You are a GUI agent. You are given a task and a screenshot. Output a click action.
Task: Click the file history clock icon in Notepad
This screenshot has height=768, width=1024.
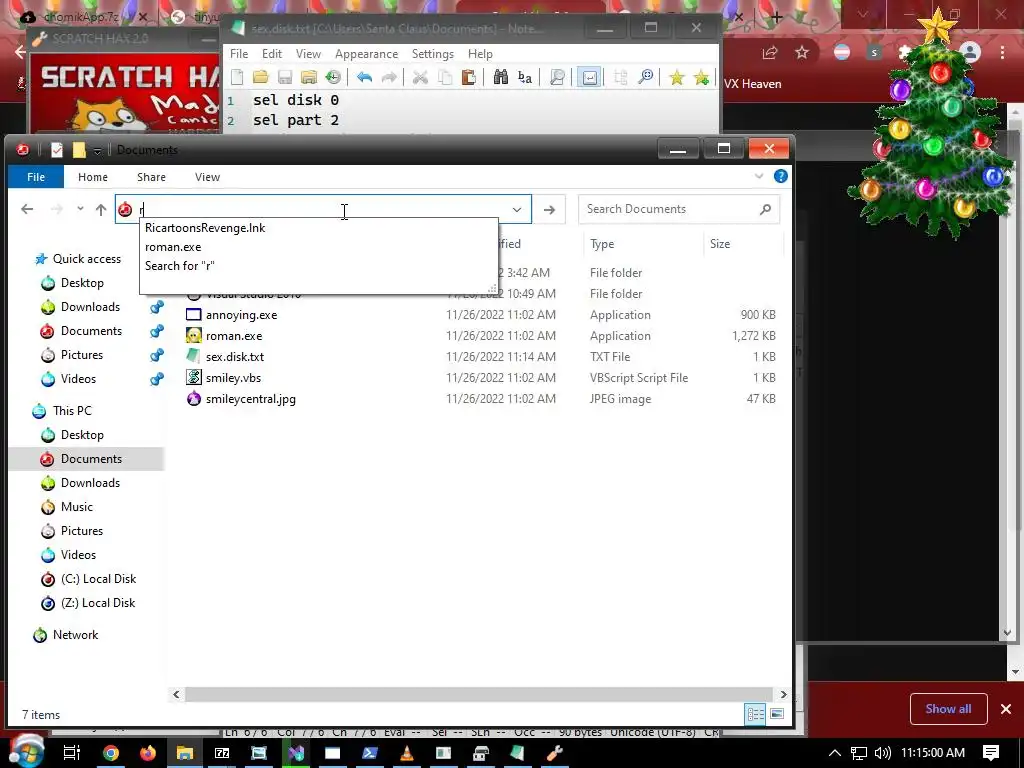point(333,78)
